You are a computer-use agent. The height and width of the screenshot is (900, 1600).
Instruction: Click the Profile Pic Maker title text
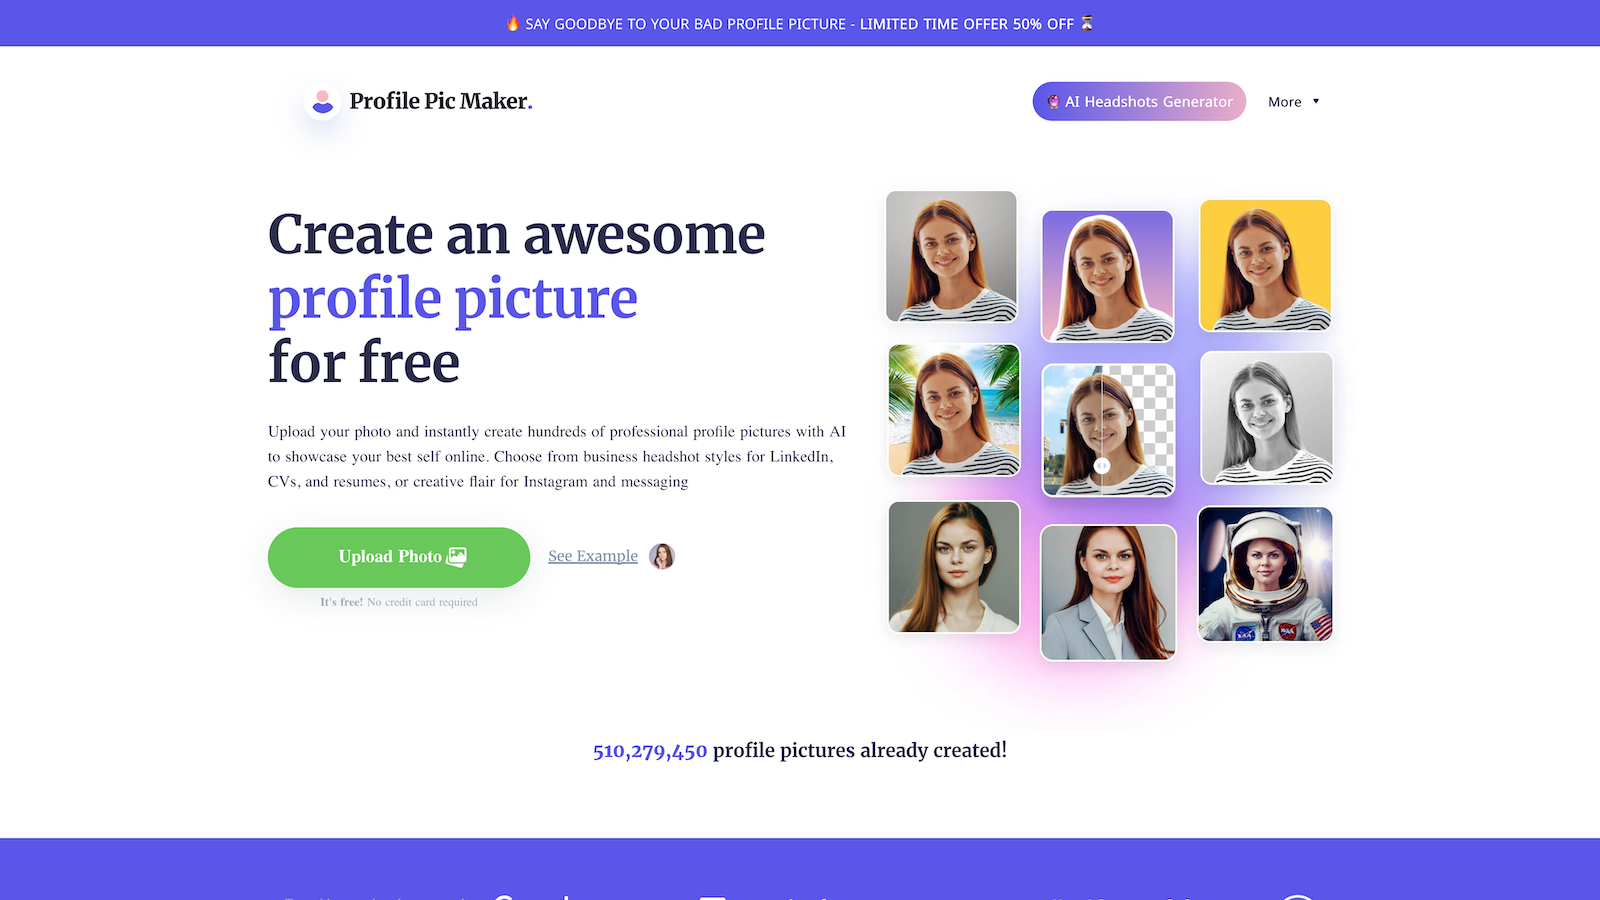tap(441, 101)
